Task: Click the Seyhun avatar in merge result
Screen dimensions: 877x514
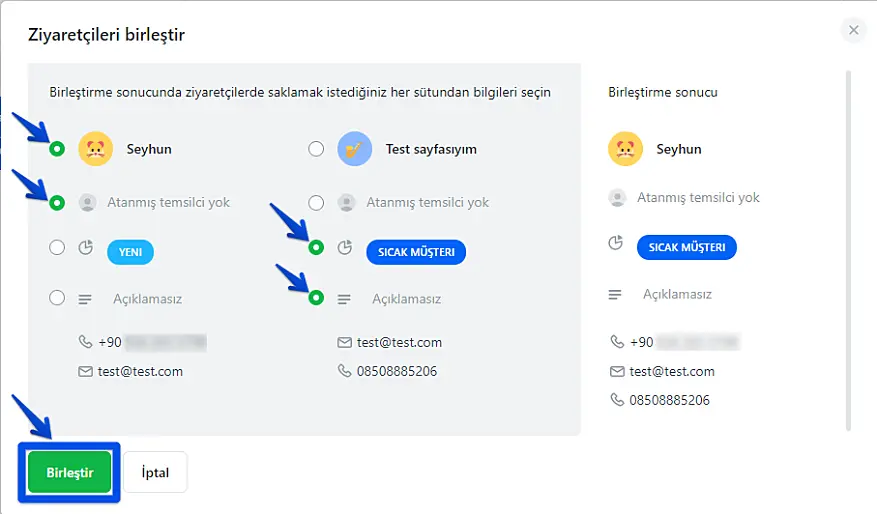Action: [625, 149]
